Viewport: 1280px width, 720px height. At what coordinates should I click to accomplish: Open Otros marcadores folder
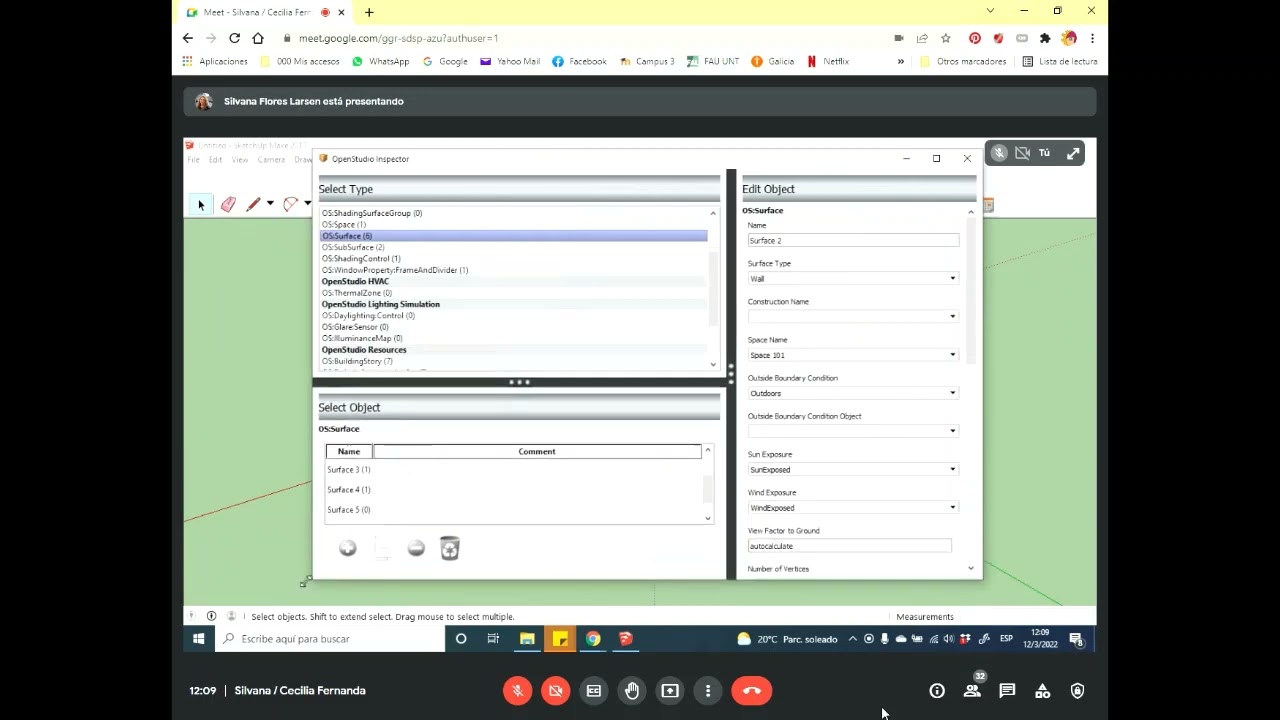(x=963, y=61)
